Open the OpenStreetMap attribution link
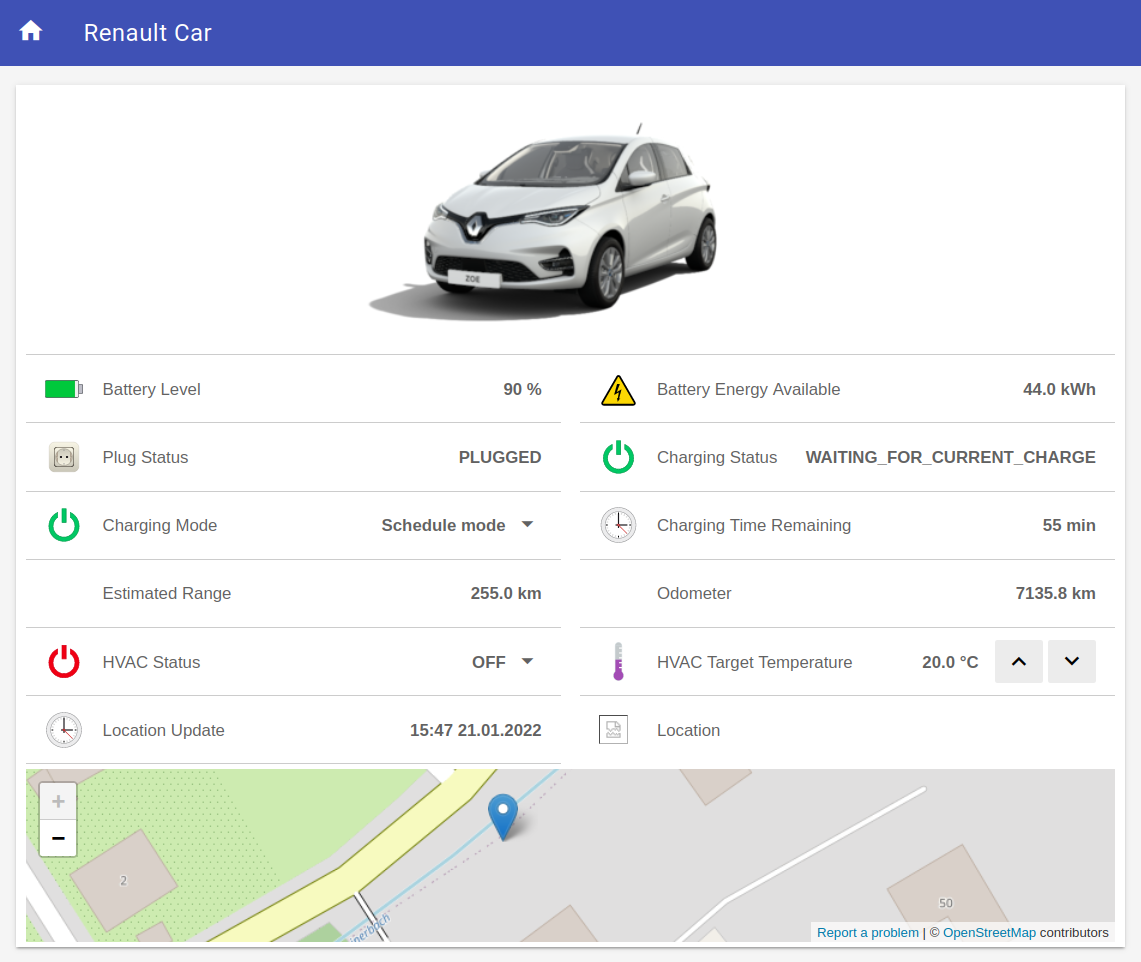This screenshot has height=962, width=1141. point(989,933)
